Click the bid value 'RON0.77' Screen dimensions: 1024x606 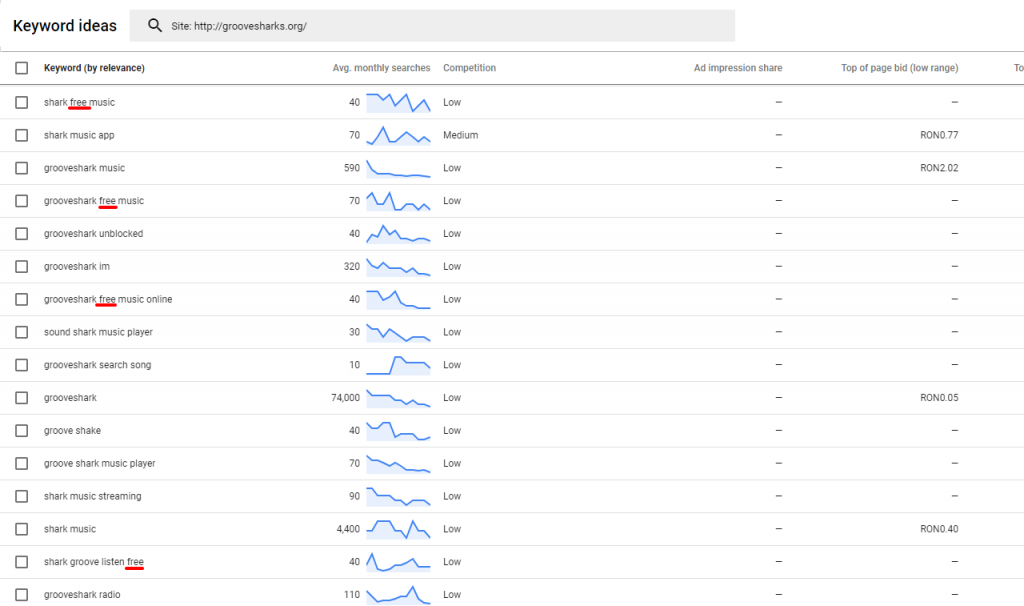[939, 135]
